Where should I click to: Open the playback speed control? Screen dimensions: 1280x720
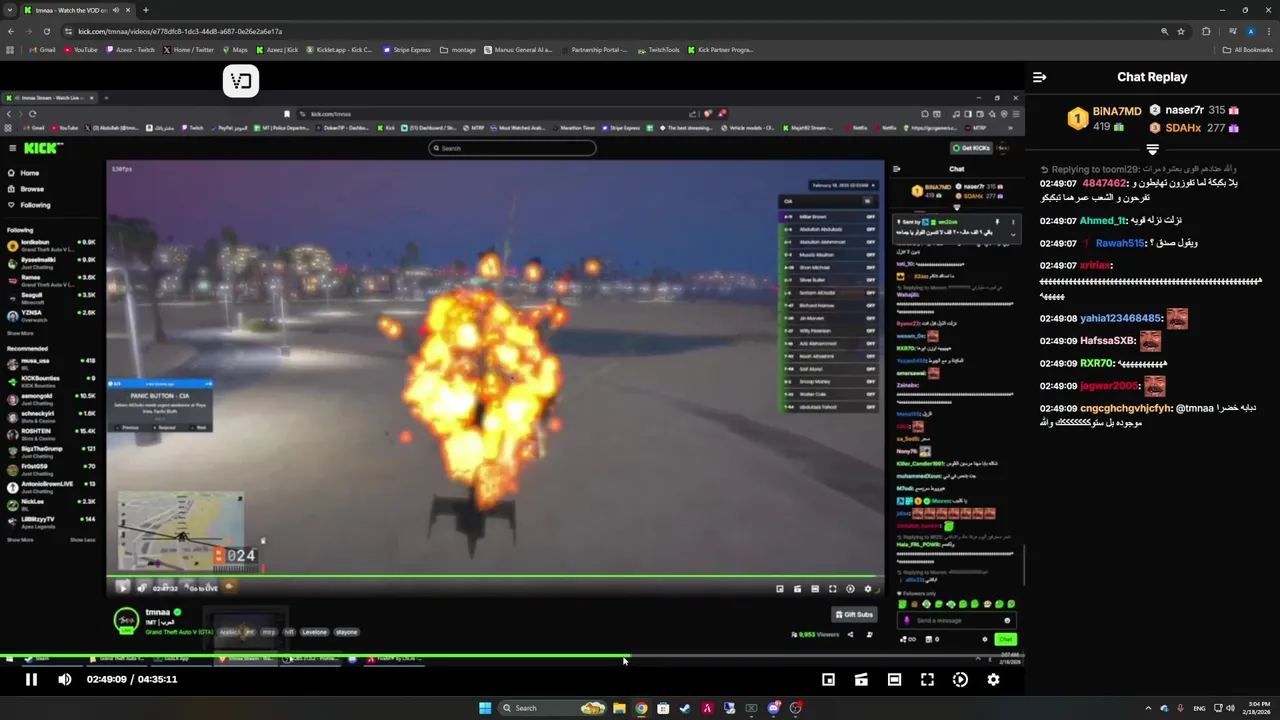pyautogui.click(x=960, y=679)
